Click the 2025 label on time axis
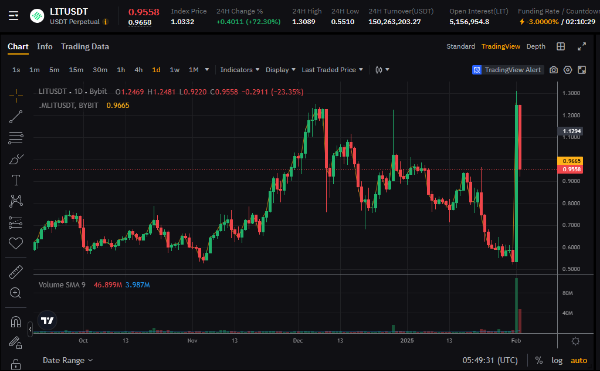The width and height of the screenshot is (600, 371). 407,340
